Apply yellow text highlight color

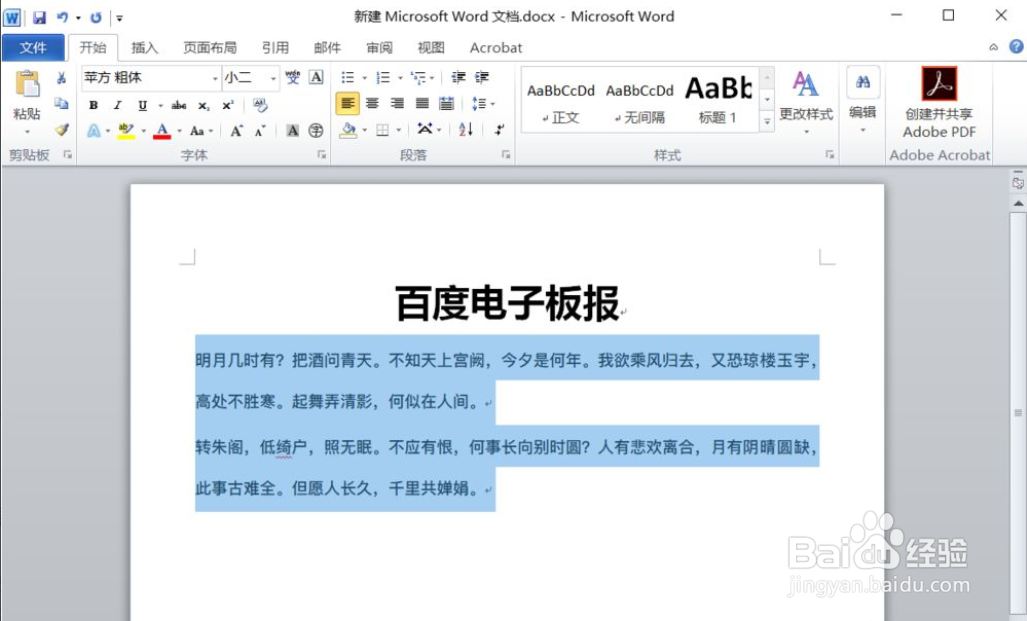(x=126, y=131)
